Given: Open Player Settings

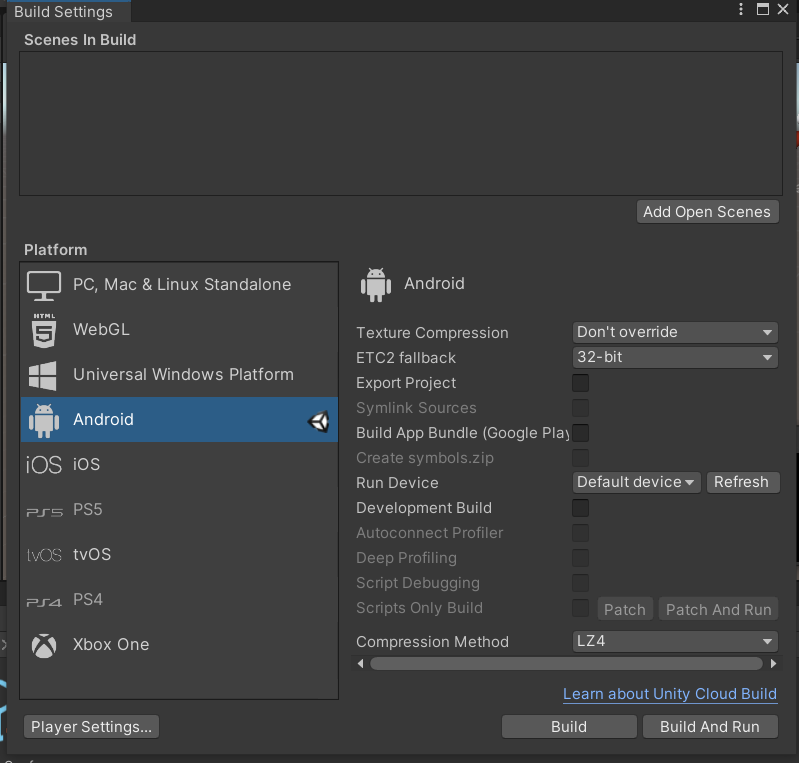Looking at the screenshot, I should (92, 727).
